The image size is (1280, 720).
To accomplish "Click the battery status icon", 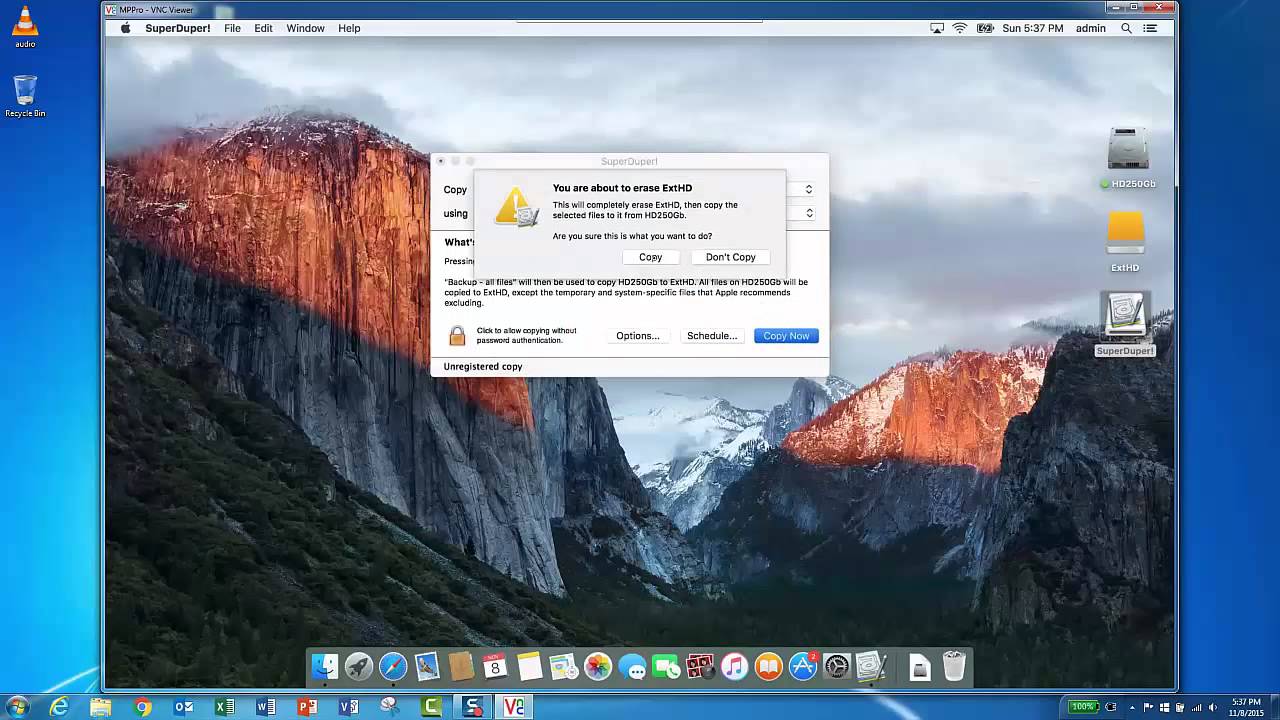I will 984,28.
